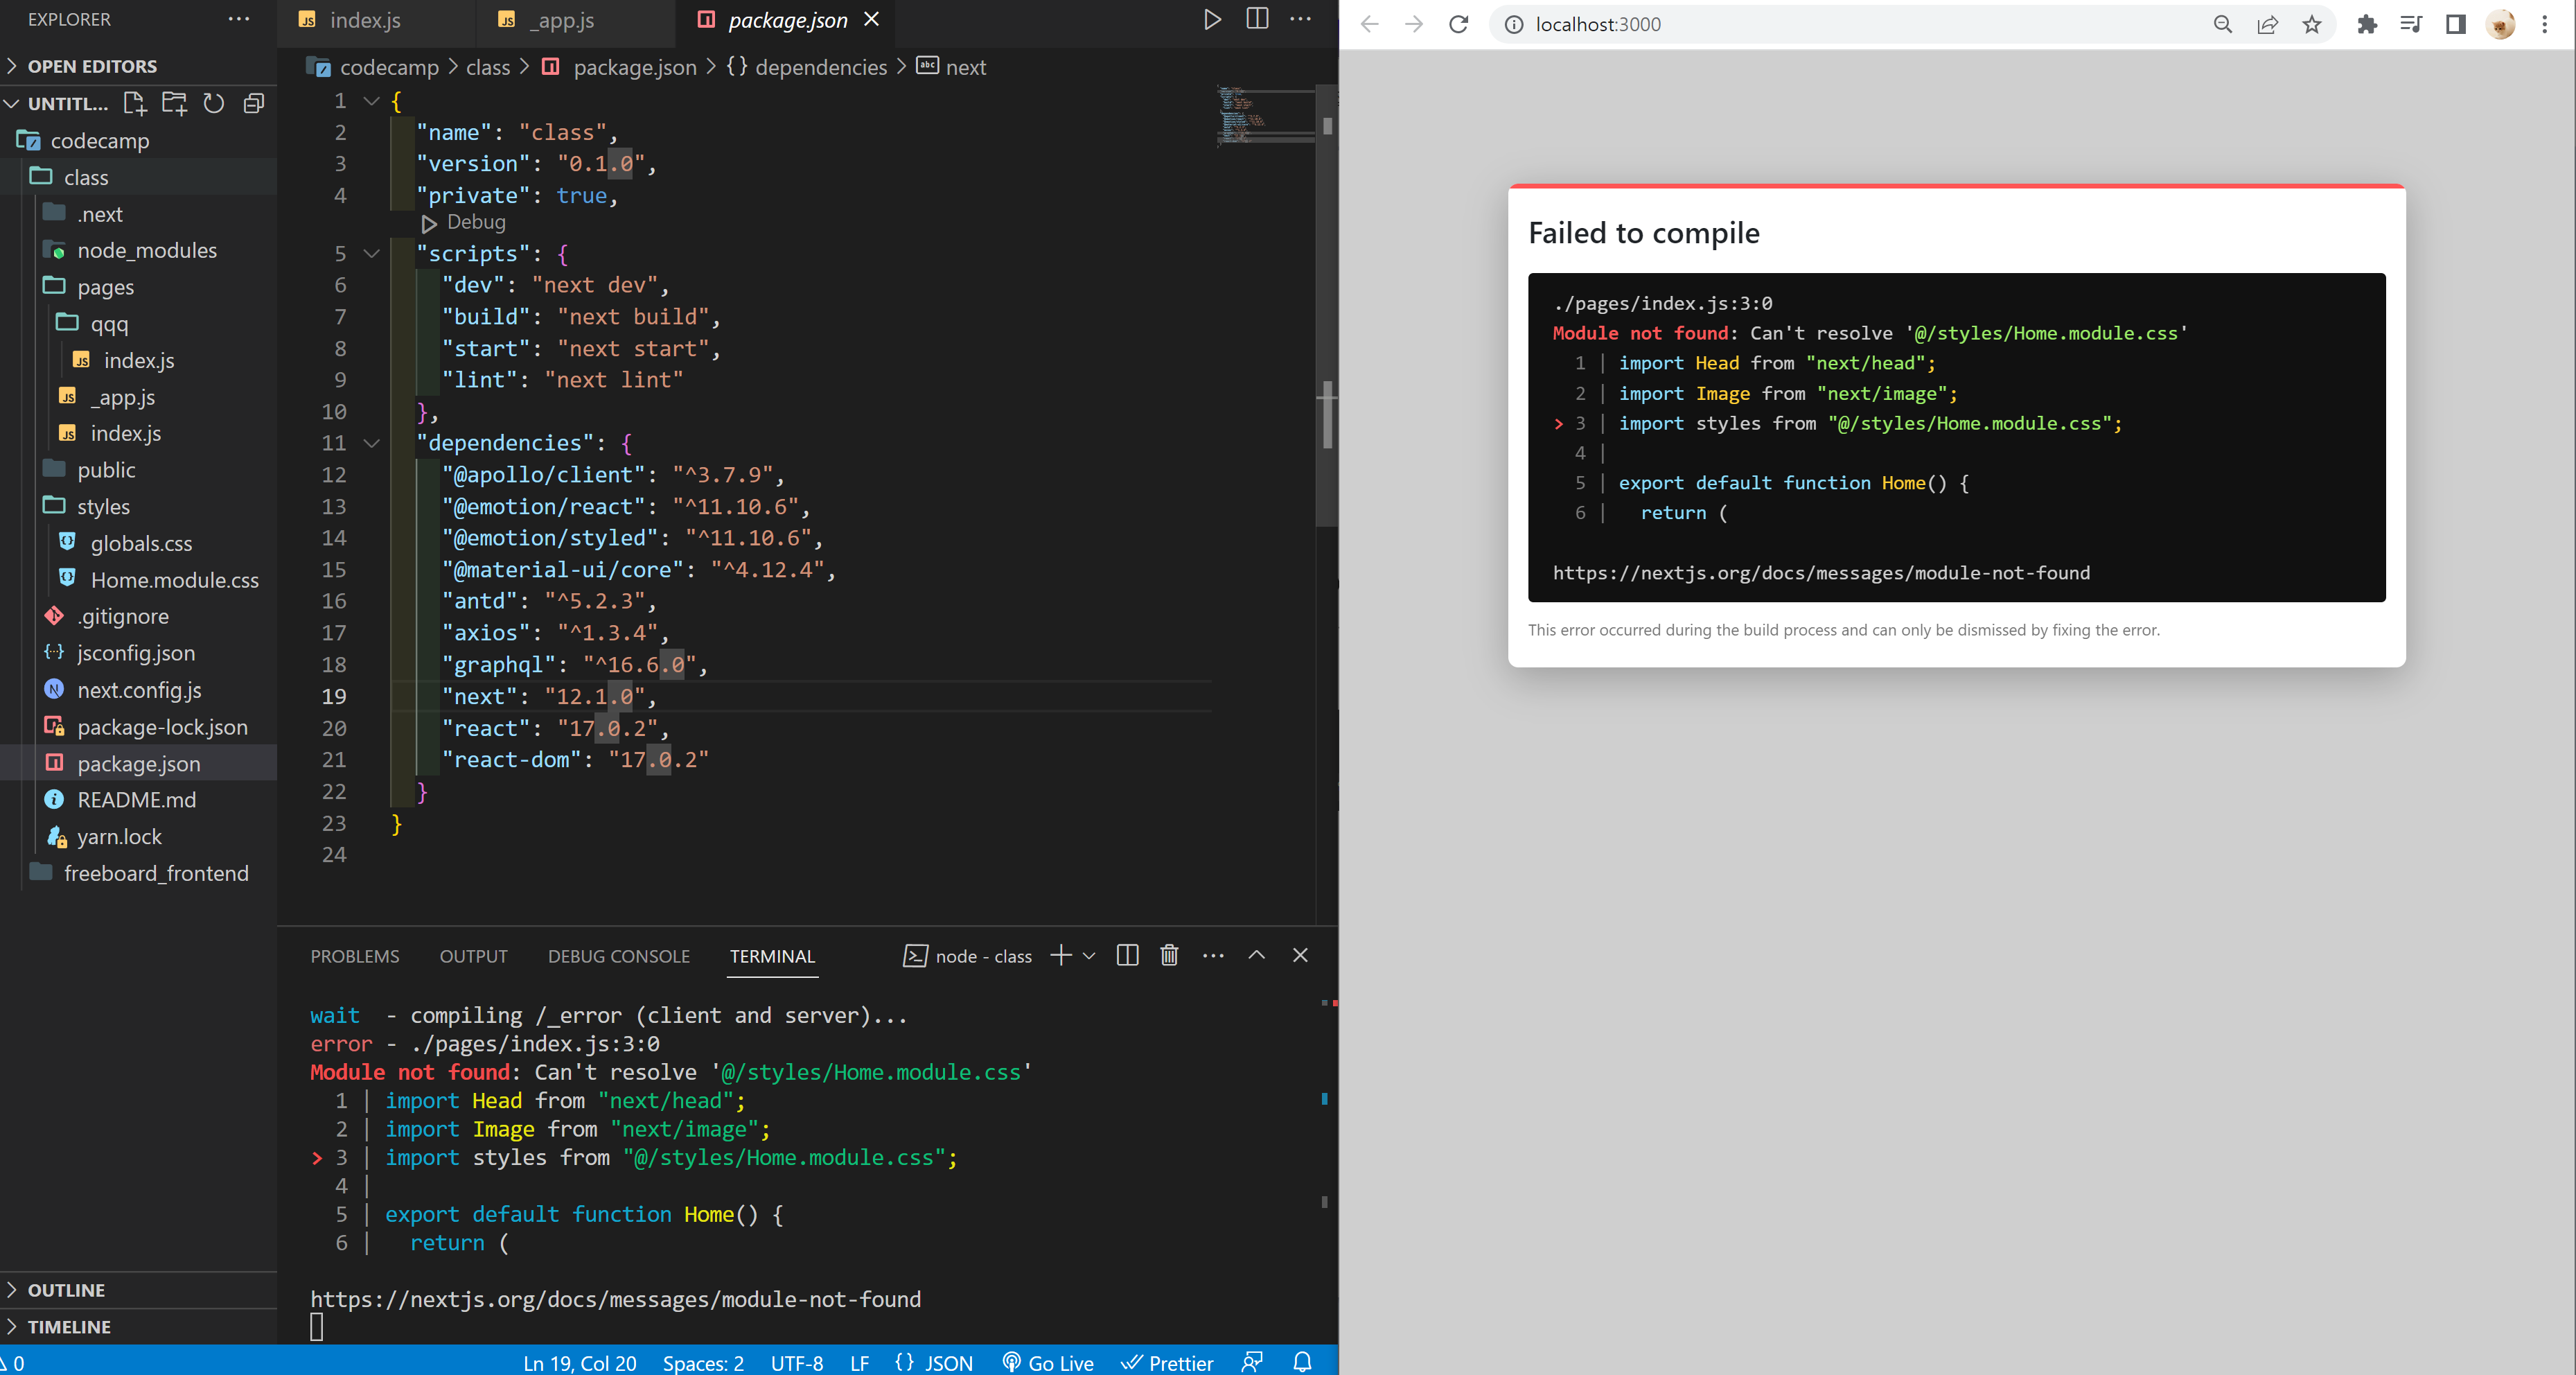Reload the localhost:3000 page in browser
The width and height of the screenshot is (2576, 1375).
tap(1459, 24)
